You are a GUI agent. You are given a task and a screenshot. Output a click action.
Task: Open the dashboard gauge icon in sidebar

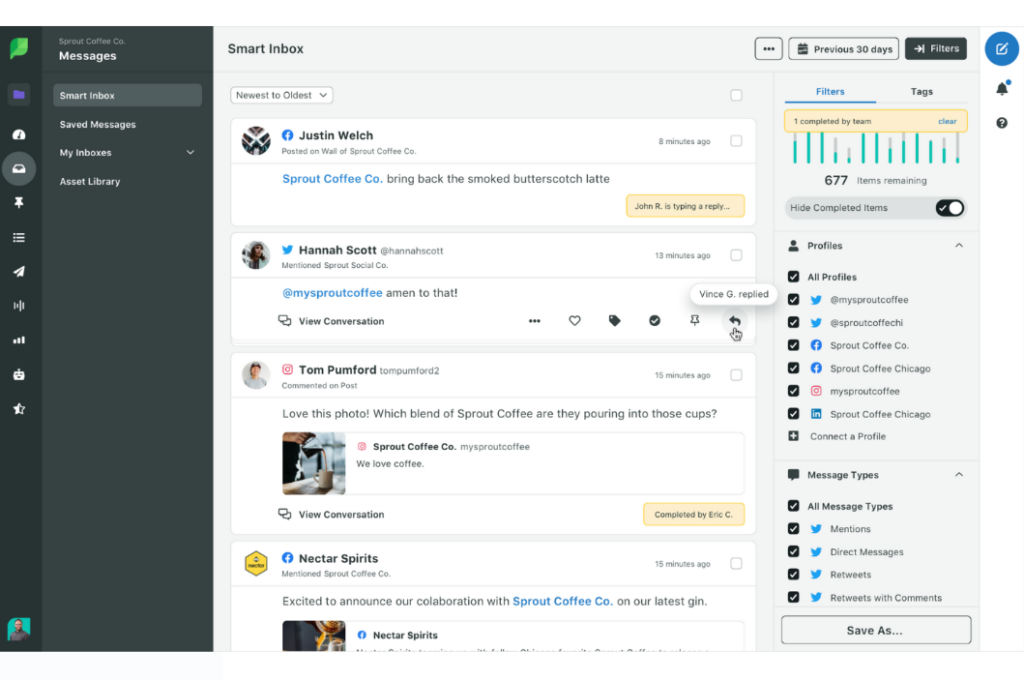pos(19,135)
